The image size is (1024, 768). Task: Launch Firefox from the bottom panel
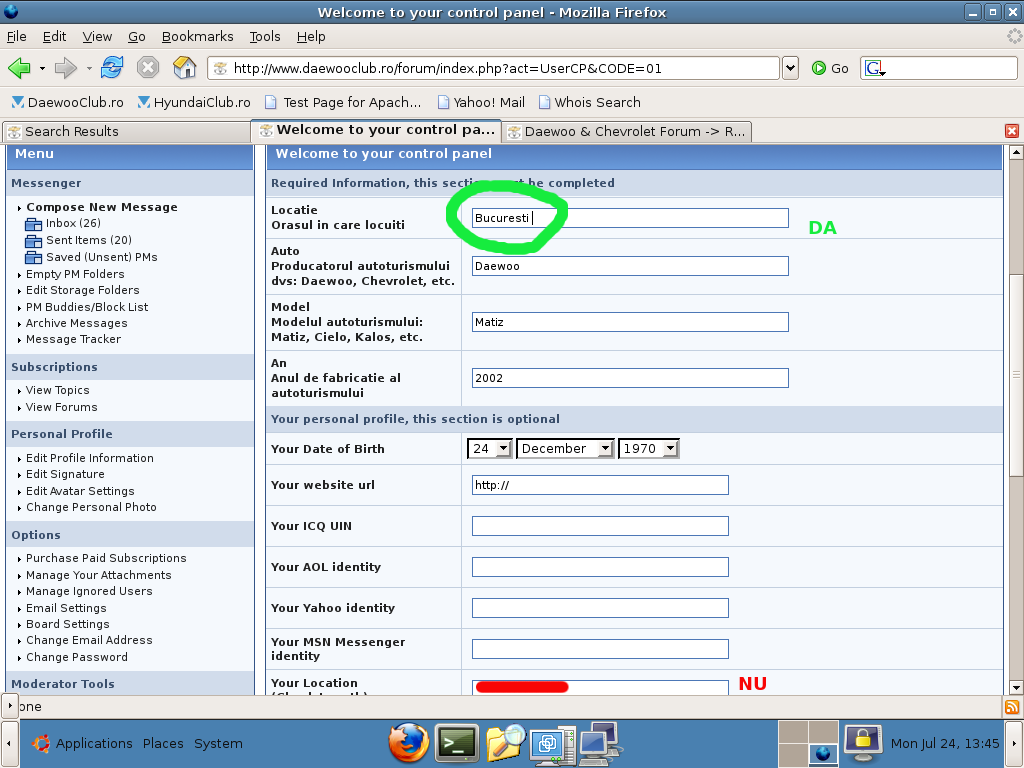tap(408, 743)
